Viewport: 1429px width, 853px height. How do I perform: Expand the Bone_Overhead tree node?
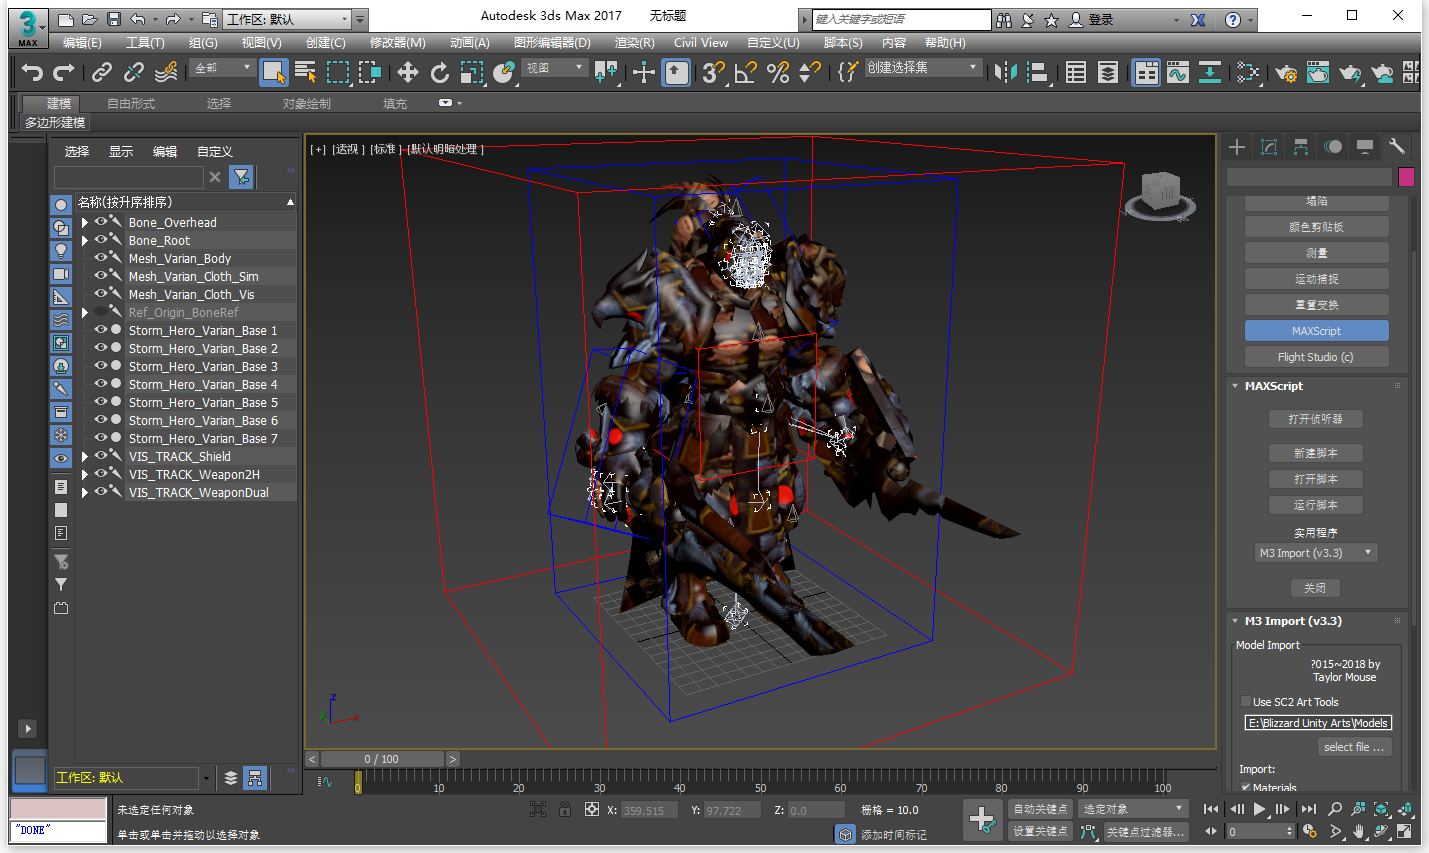pyautogui.click(x=85, y=222)
